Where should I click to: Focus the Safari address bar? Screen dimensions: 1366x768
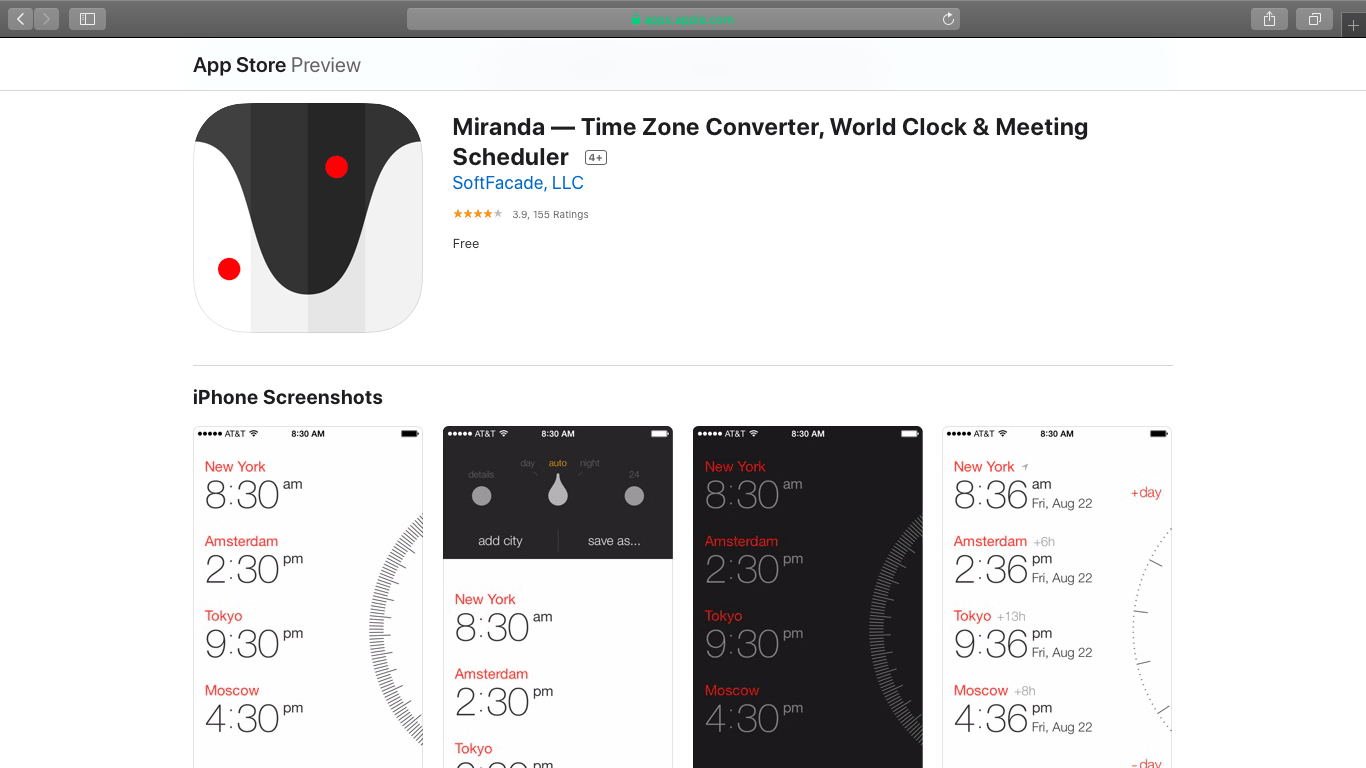coord(683,19)
